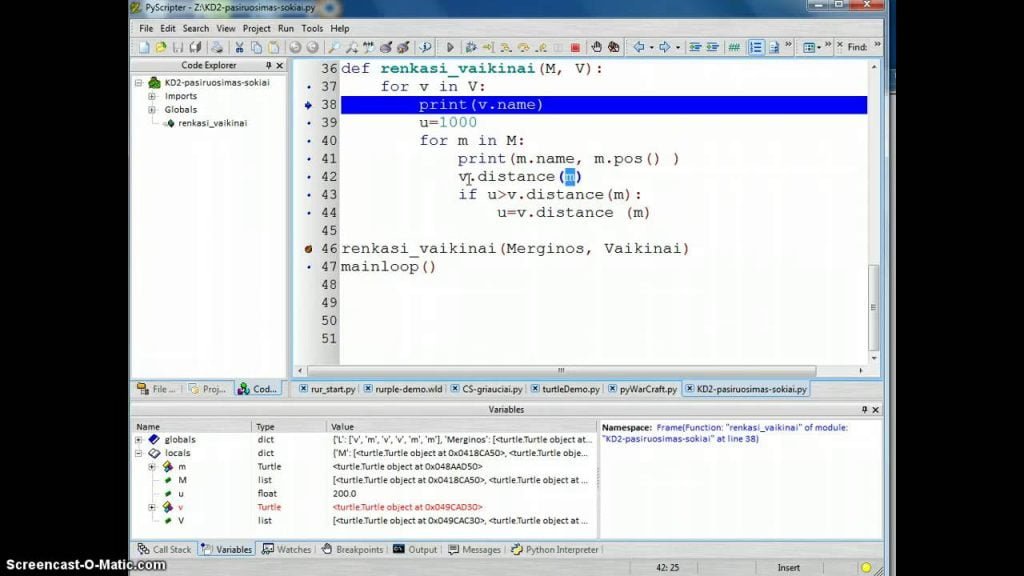Click the red Abort Debugging stop icon

(x=575, y=47)
